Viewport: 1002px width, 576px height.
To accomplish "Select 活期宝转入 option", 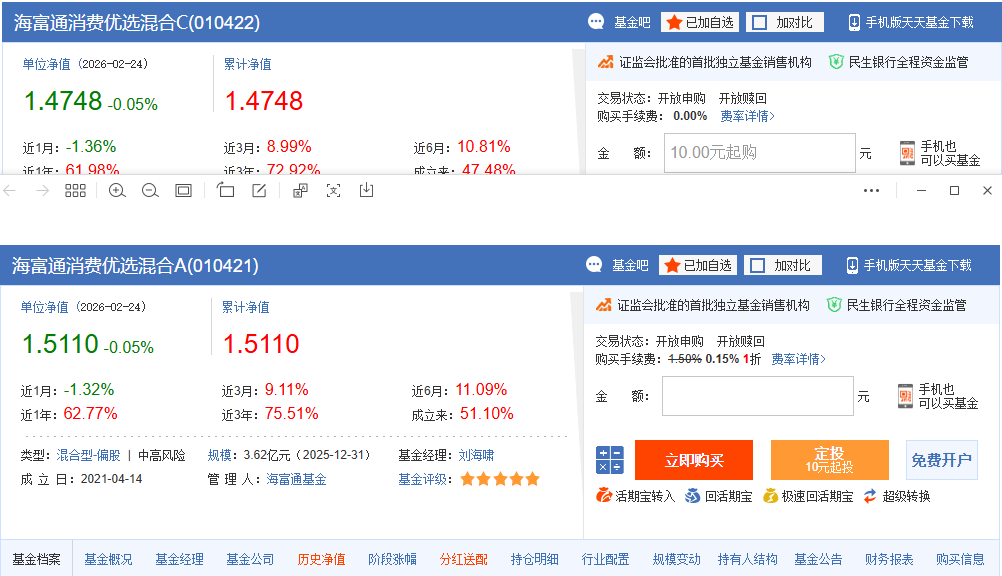I will click(635, 496).
